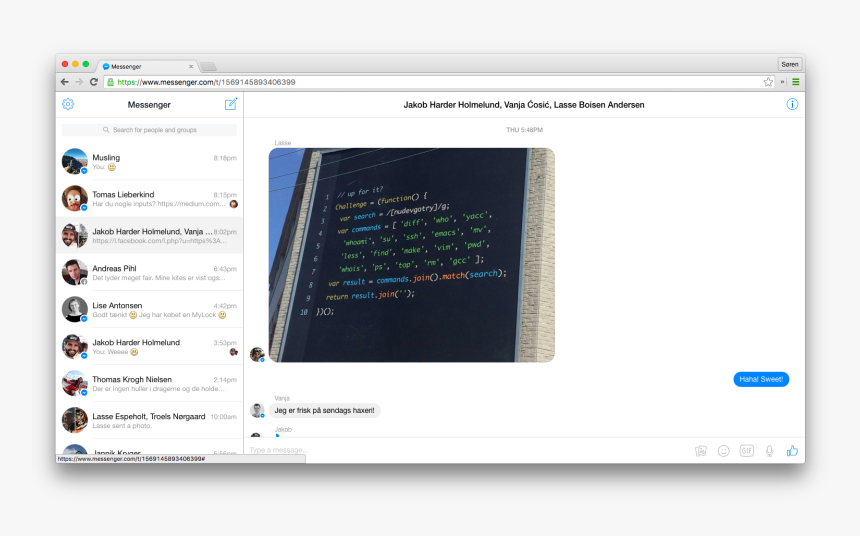Open the GIF picker
This screenshot has width=860, height=536.
746,451
